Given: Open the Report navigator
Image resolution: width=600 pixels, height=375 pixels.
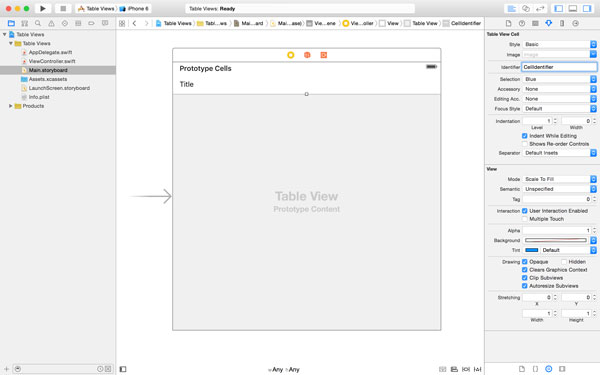Looking at the screenshot, I should pos(105,23).
